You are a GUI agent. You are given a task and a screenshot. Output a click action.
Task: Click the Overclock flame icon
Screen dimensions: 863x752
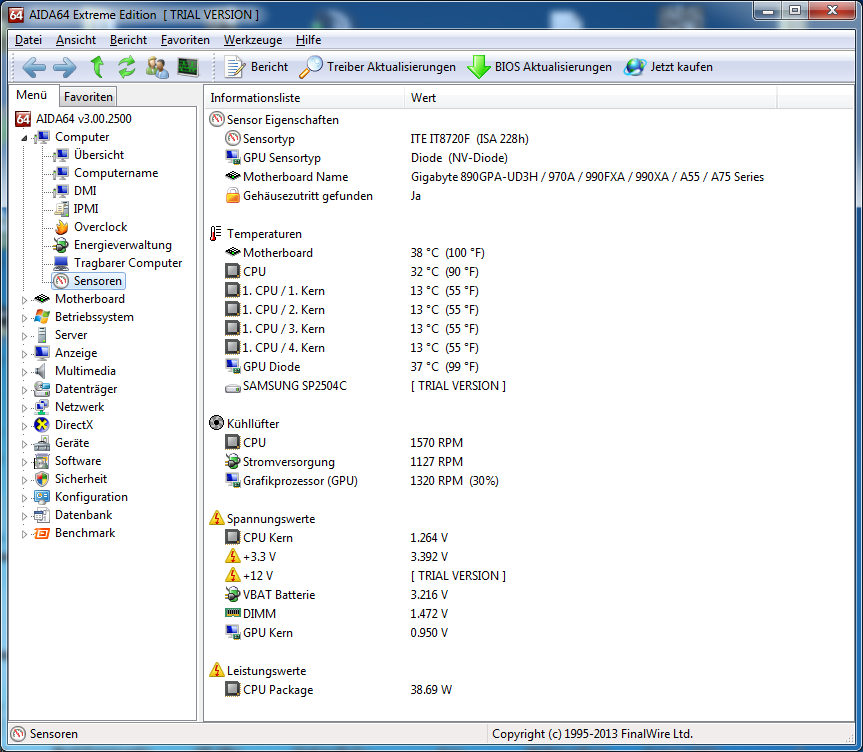tap(61, 227)
